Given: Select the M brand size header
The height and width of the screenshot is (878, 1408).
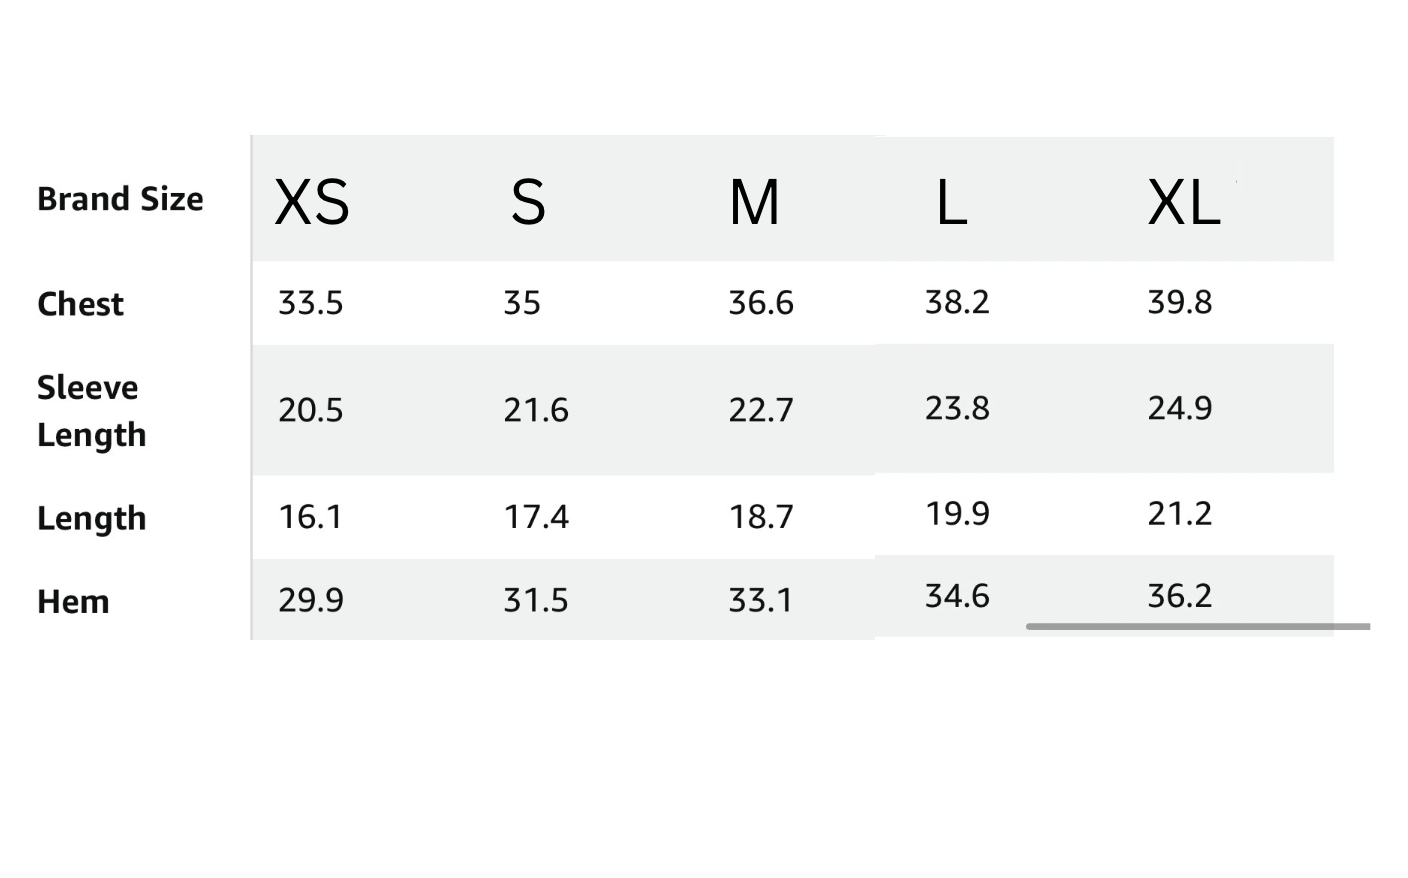Looking at the screenshot, I should coord(754,203).
